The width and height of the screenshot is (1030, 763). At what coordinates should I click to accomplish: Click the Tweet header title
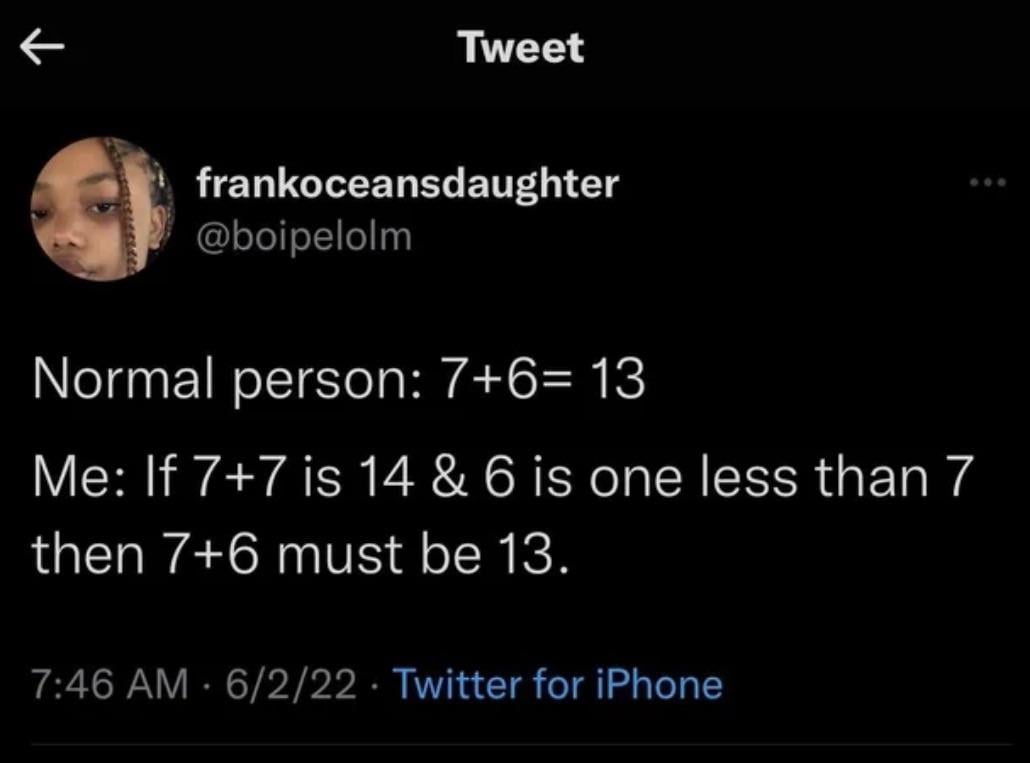pos(520,48)
